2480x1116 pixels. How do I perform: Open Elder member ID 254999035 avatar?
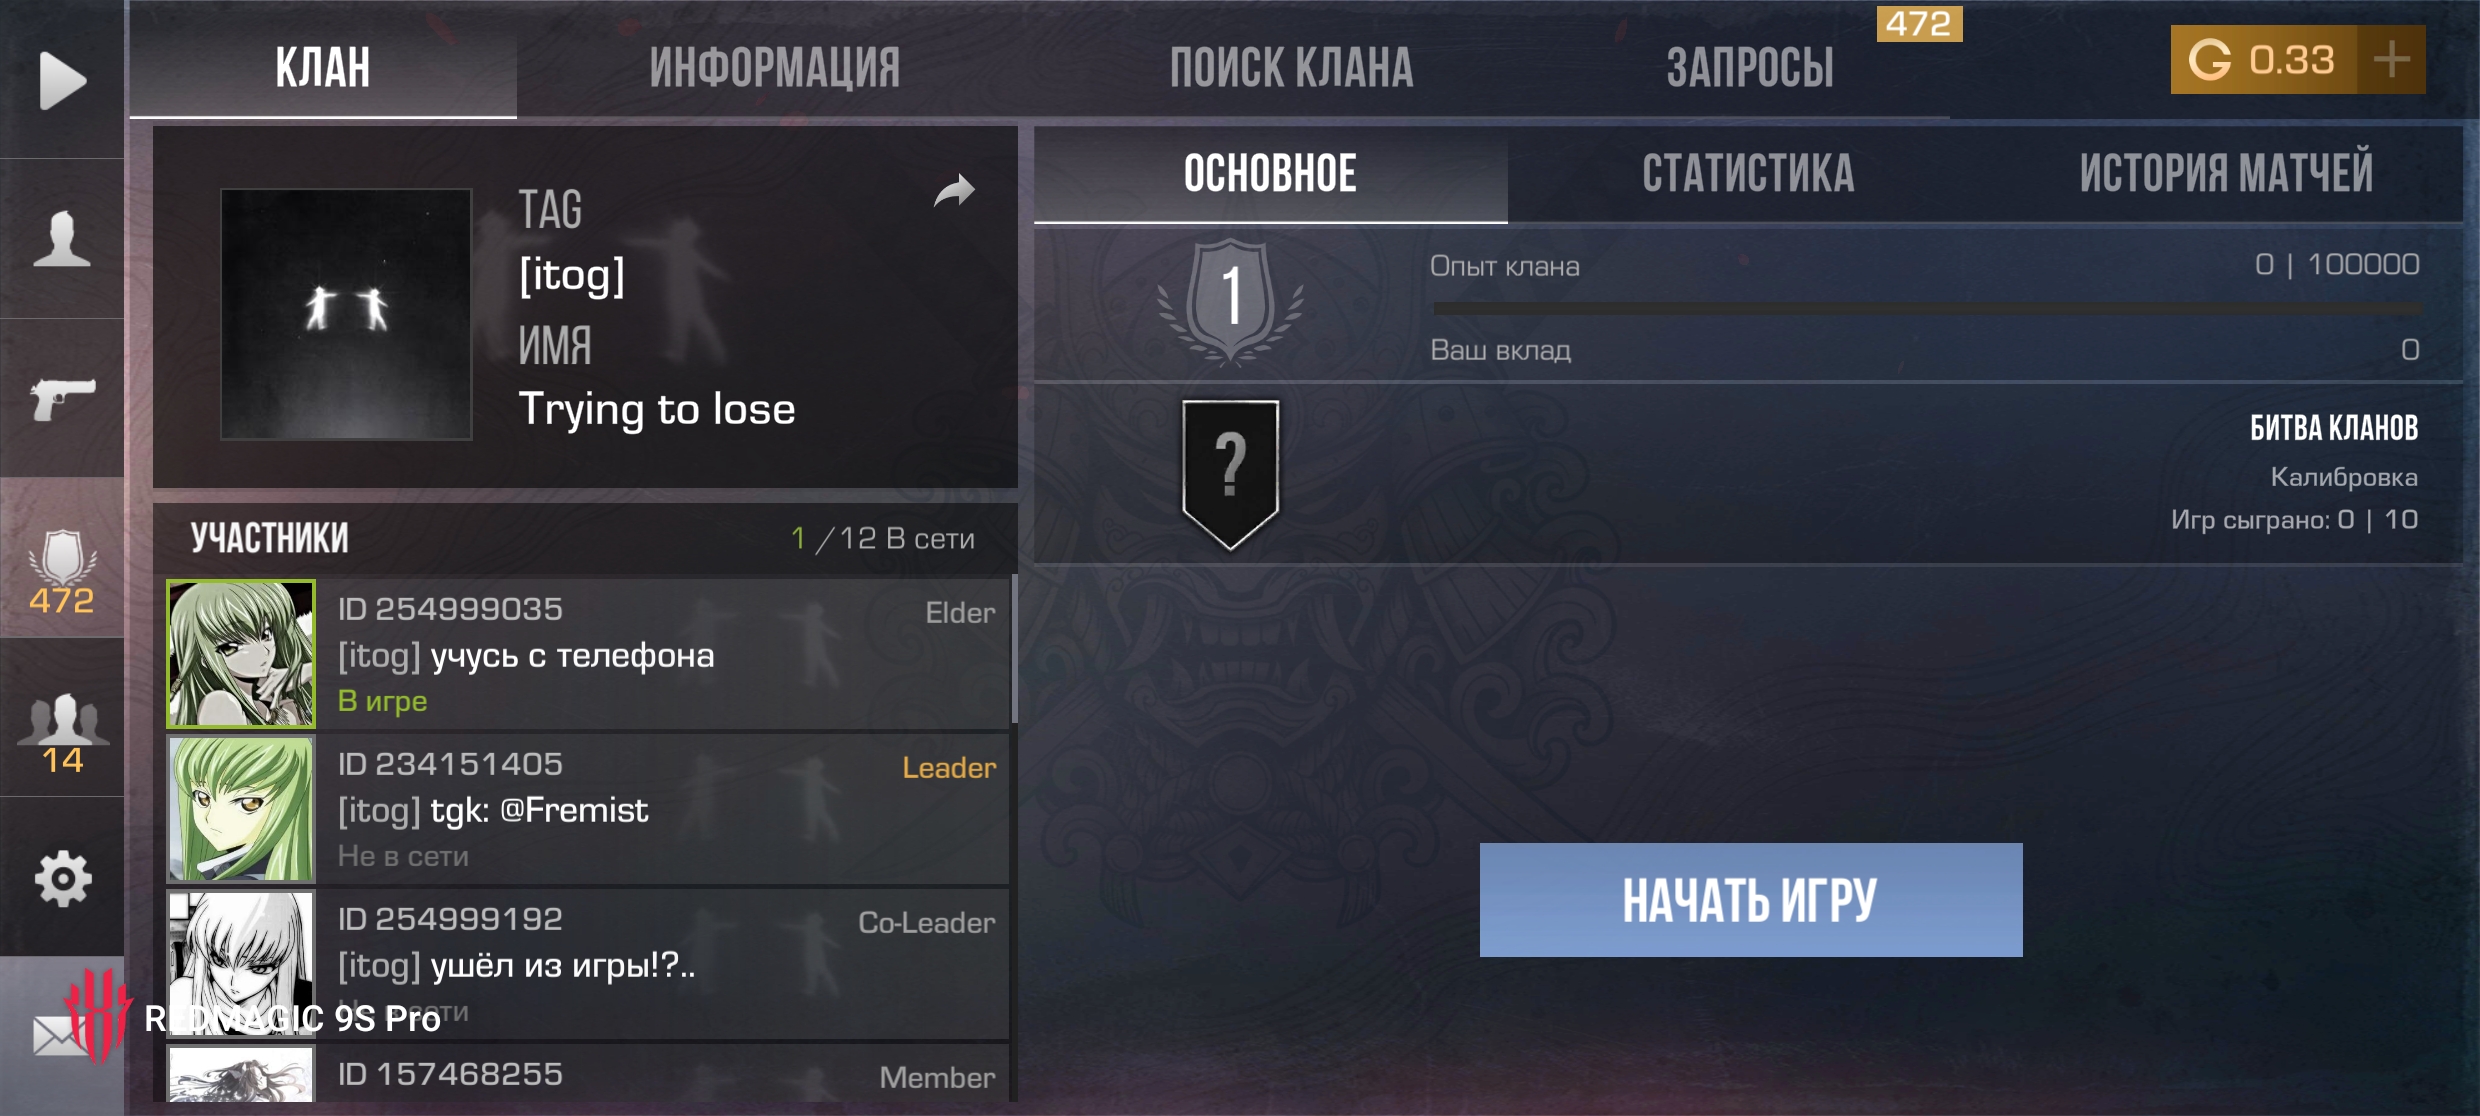tap(241, 654)
